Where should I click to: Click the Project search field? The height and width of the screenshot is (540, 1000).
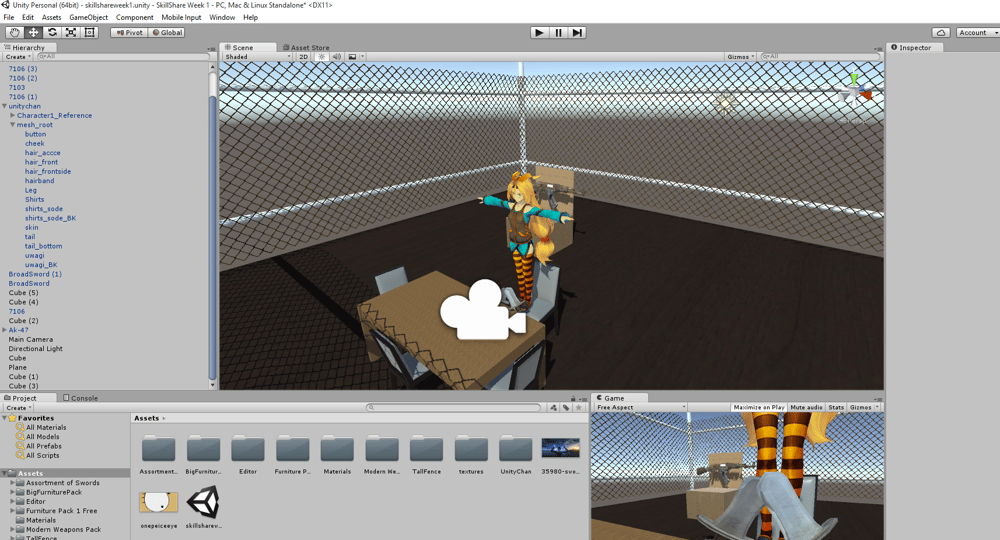click(x=453, y=407)
